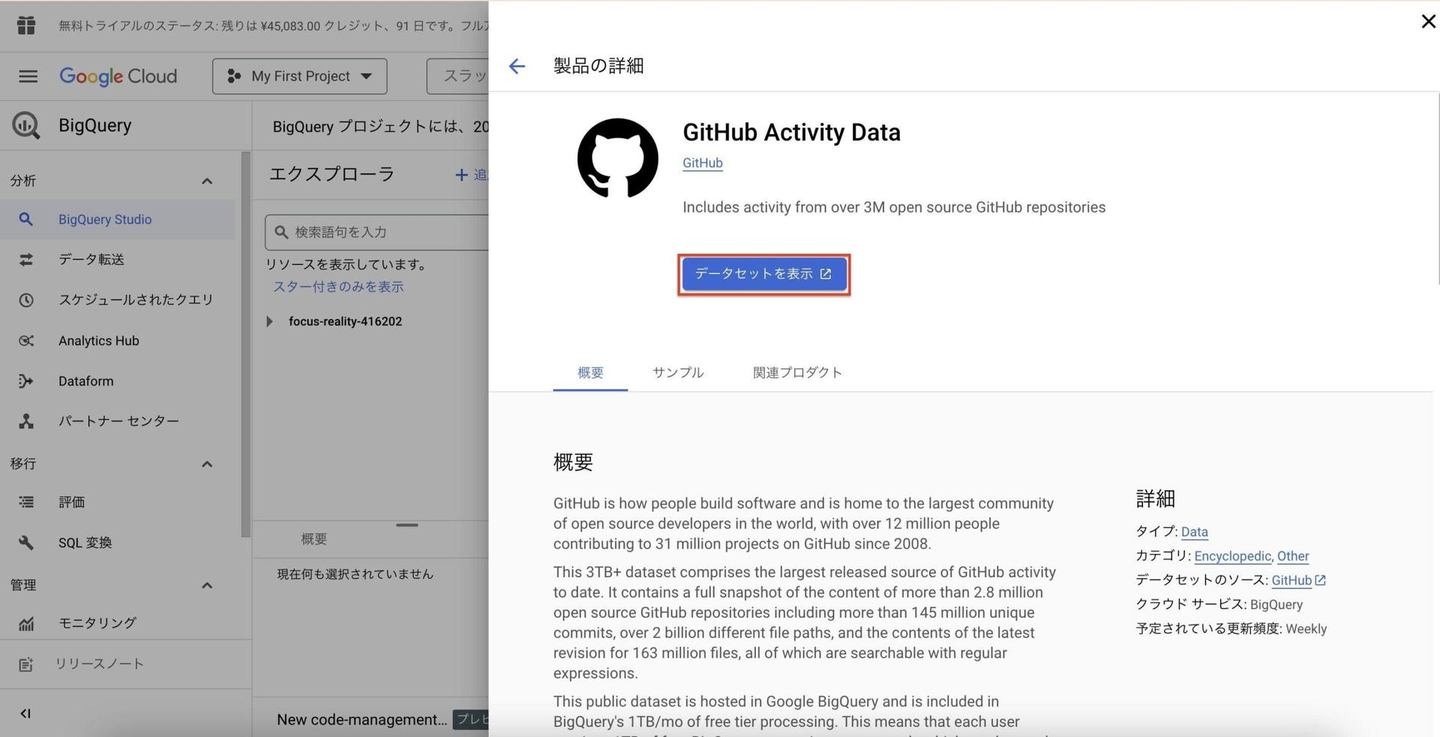This screenshot has height=737, width=1440.
Task: Open パートナー センター in the sidebar
Action: [118, 421]
